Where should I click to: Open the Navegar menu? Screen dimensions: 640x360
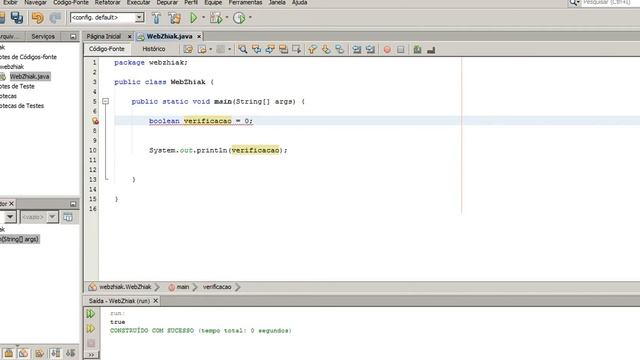tap(35, 2)
